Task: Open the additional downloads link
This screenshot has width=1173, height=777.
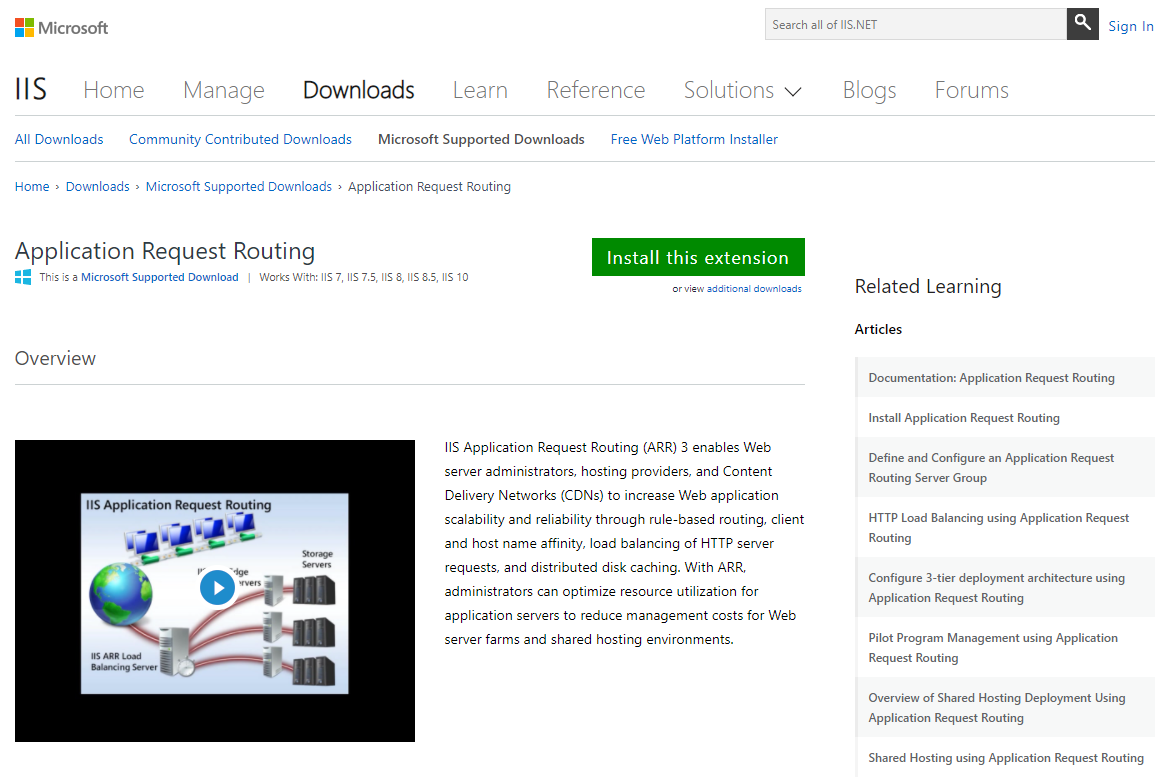Action: click(x=754, y=289)
